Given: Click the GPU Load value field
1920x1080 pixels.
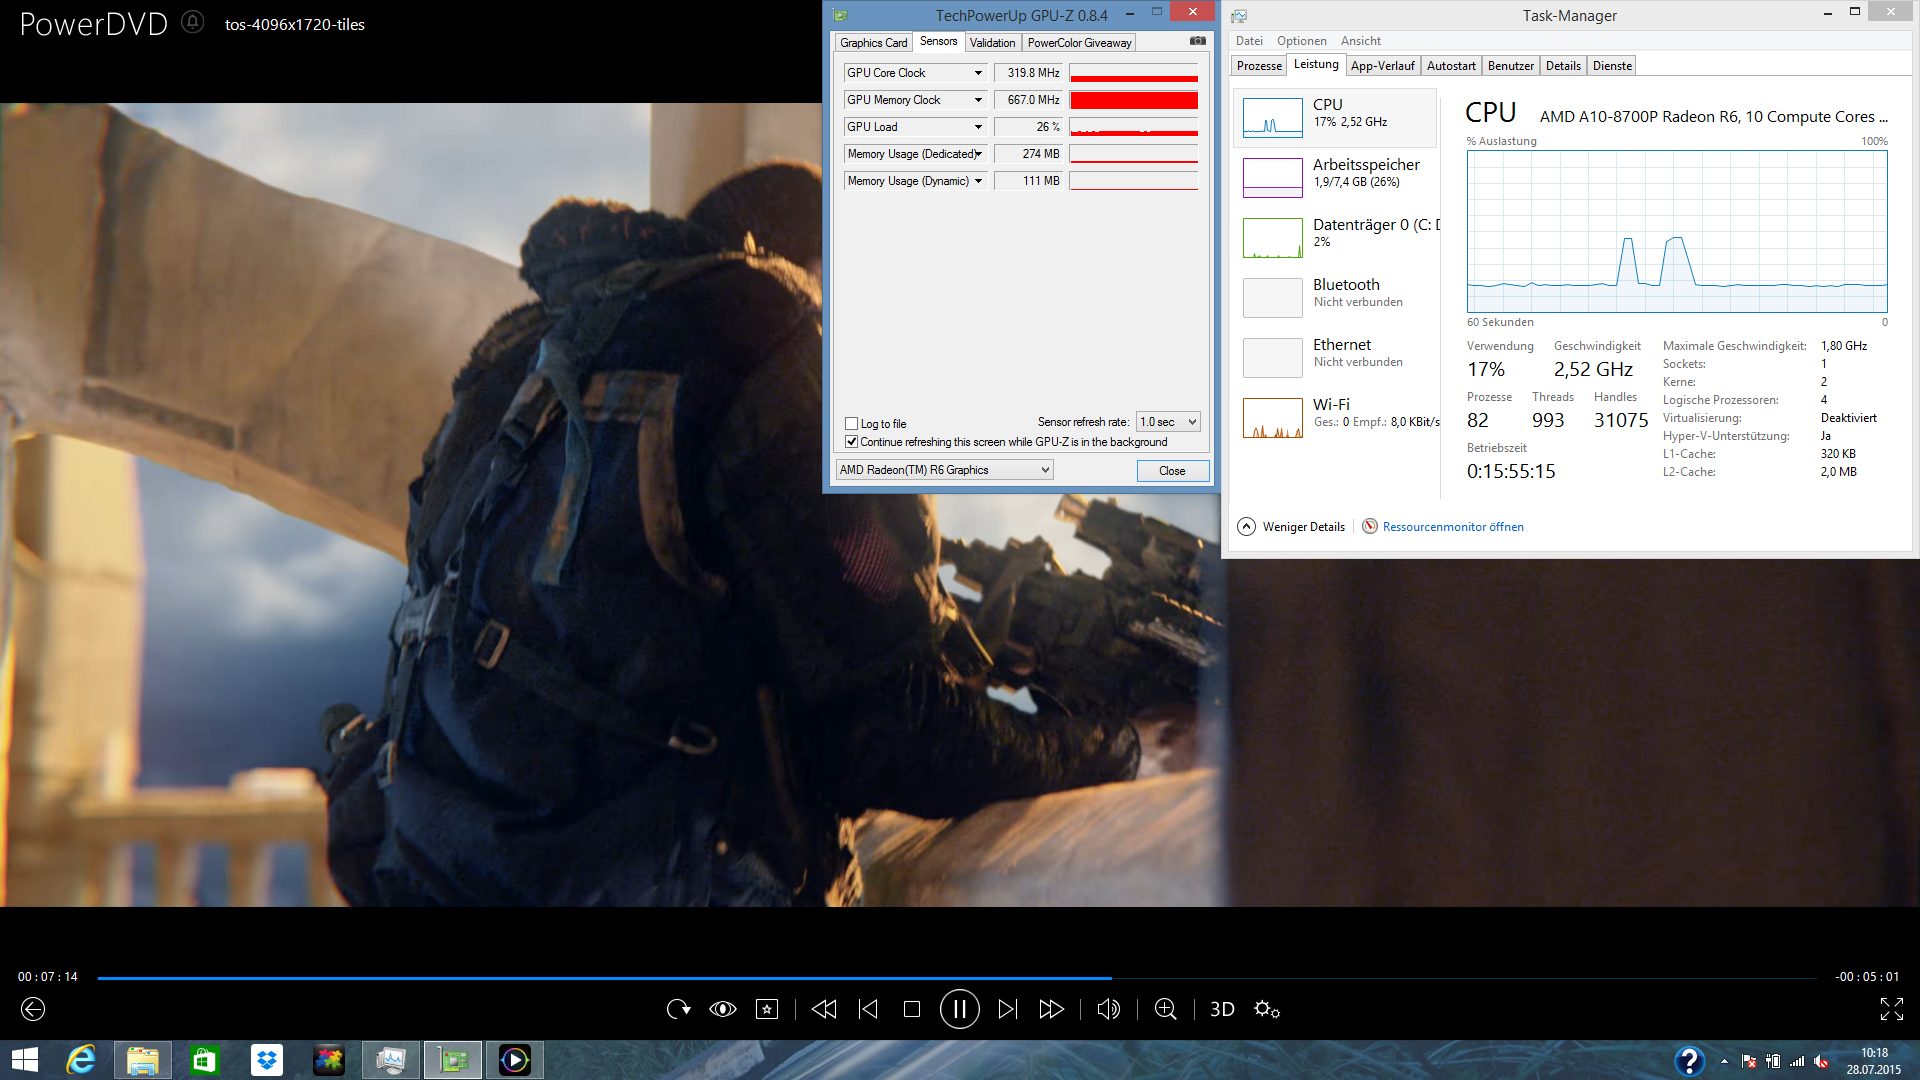Looking at the screenshot, I should 1028,127.
